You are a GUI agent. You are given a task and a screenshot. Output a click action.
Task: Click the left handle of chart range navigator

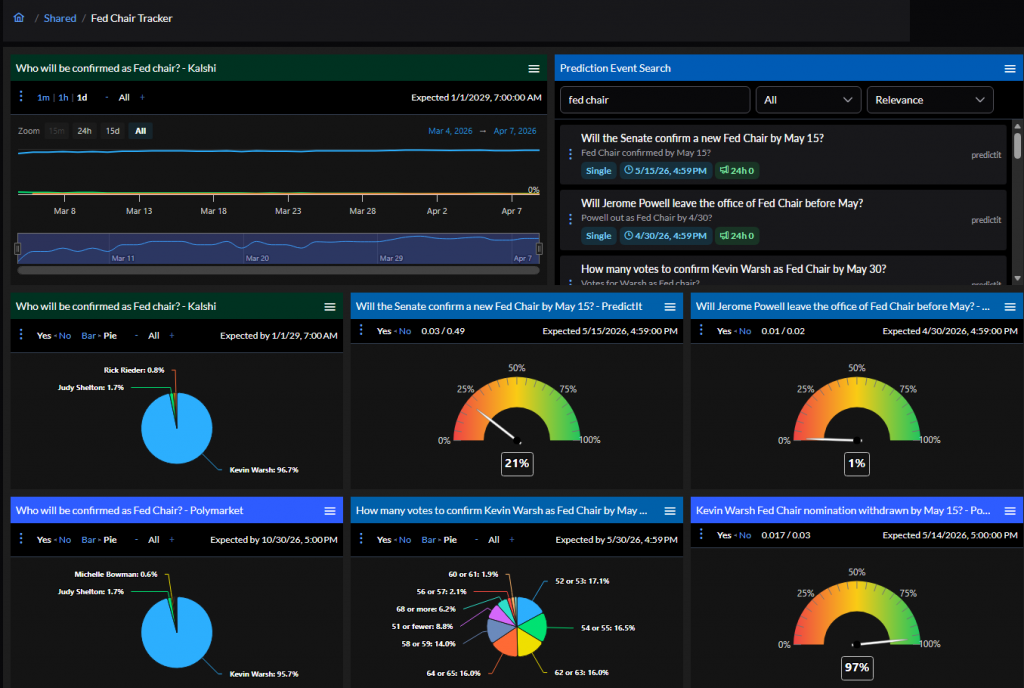point(17,248)
